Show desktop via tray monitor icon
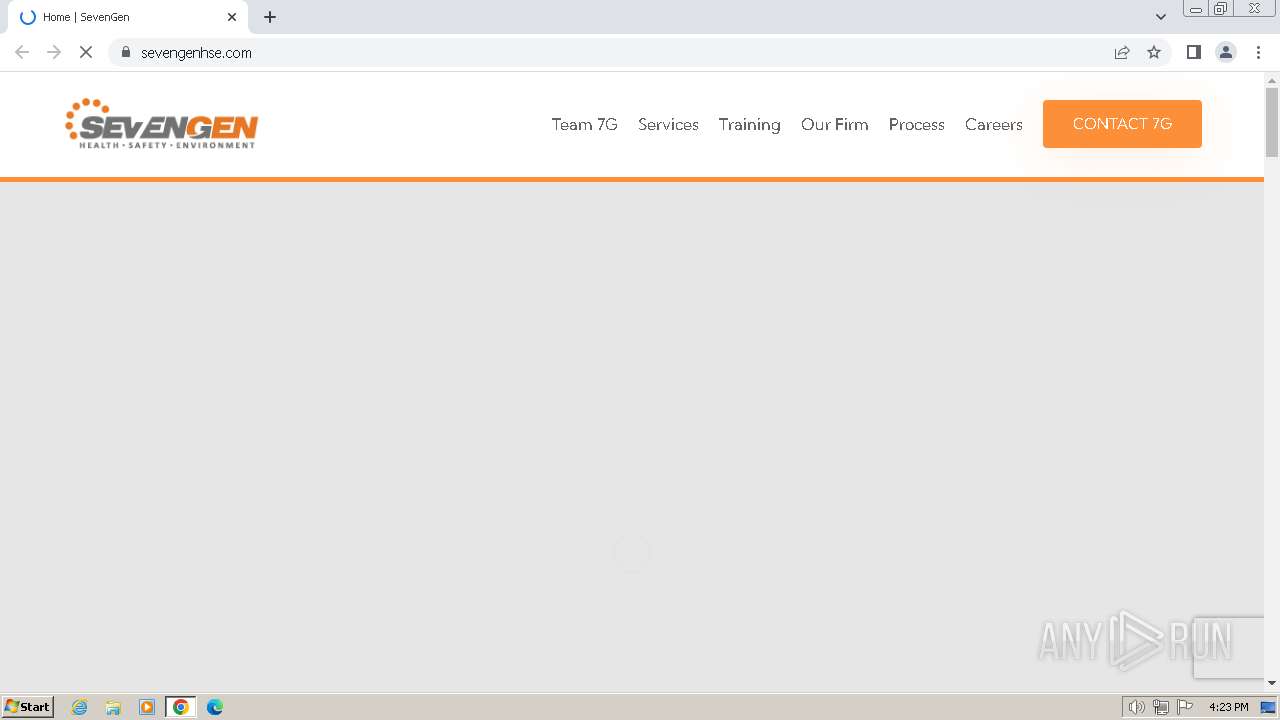The height and width of the screenshot is (720, 1280). click(1268, 707)
